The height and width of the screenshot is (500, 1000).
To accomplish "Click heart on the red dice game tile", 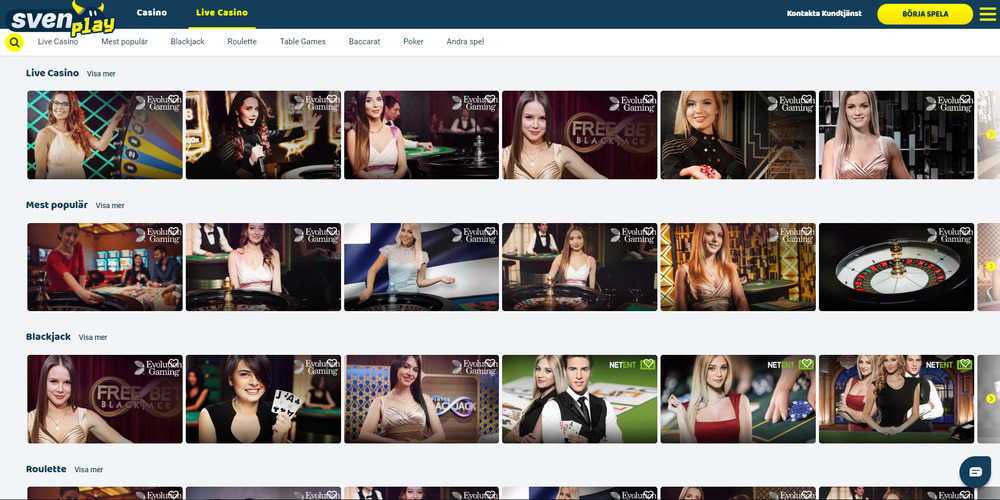I will coord(806,100).
